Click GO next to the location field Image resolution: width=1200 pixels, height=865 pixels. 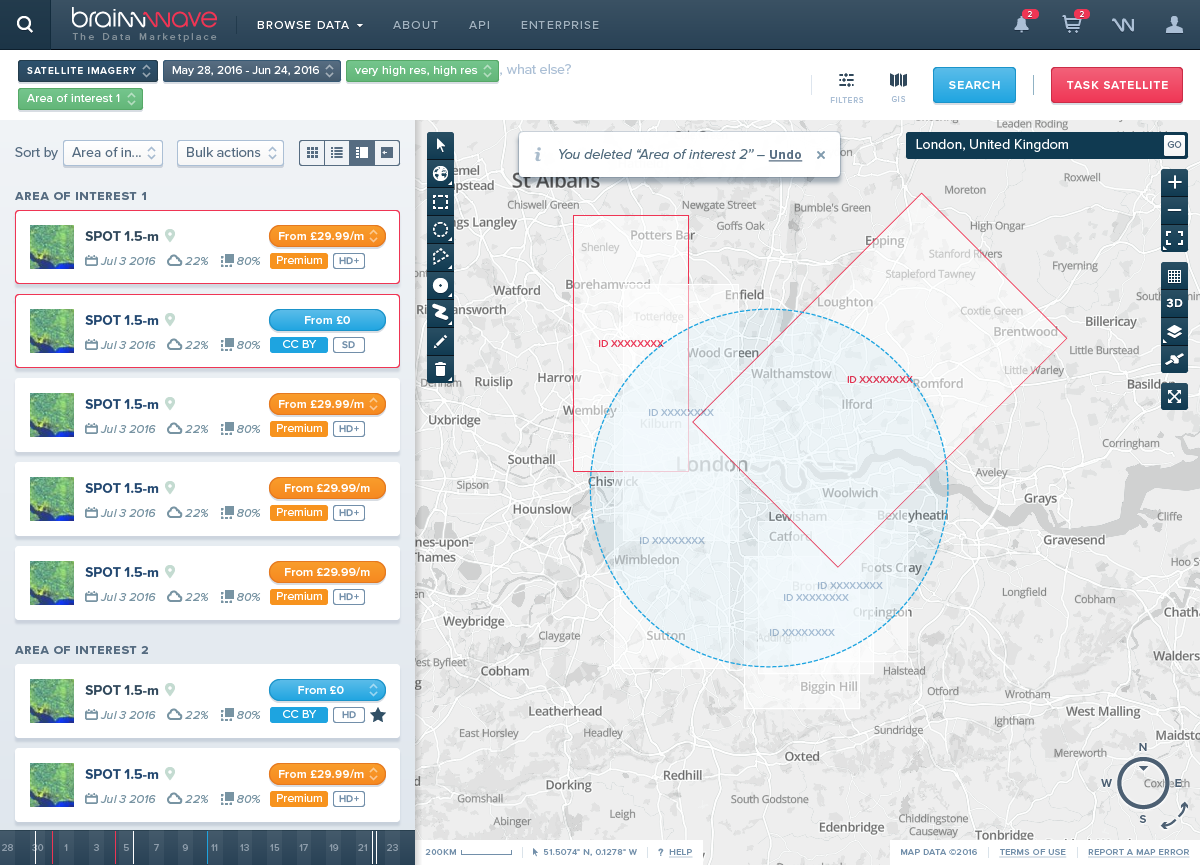pyautogui.click(x=1174, y=145)
